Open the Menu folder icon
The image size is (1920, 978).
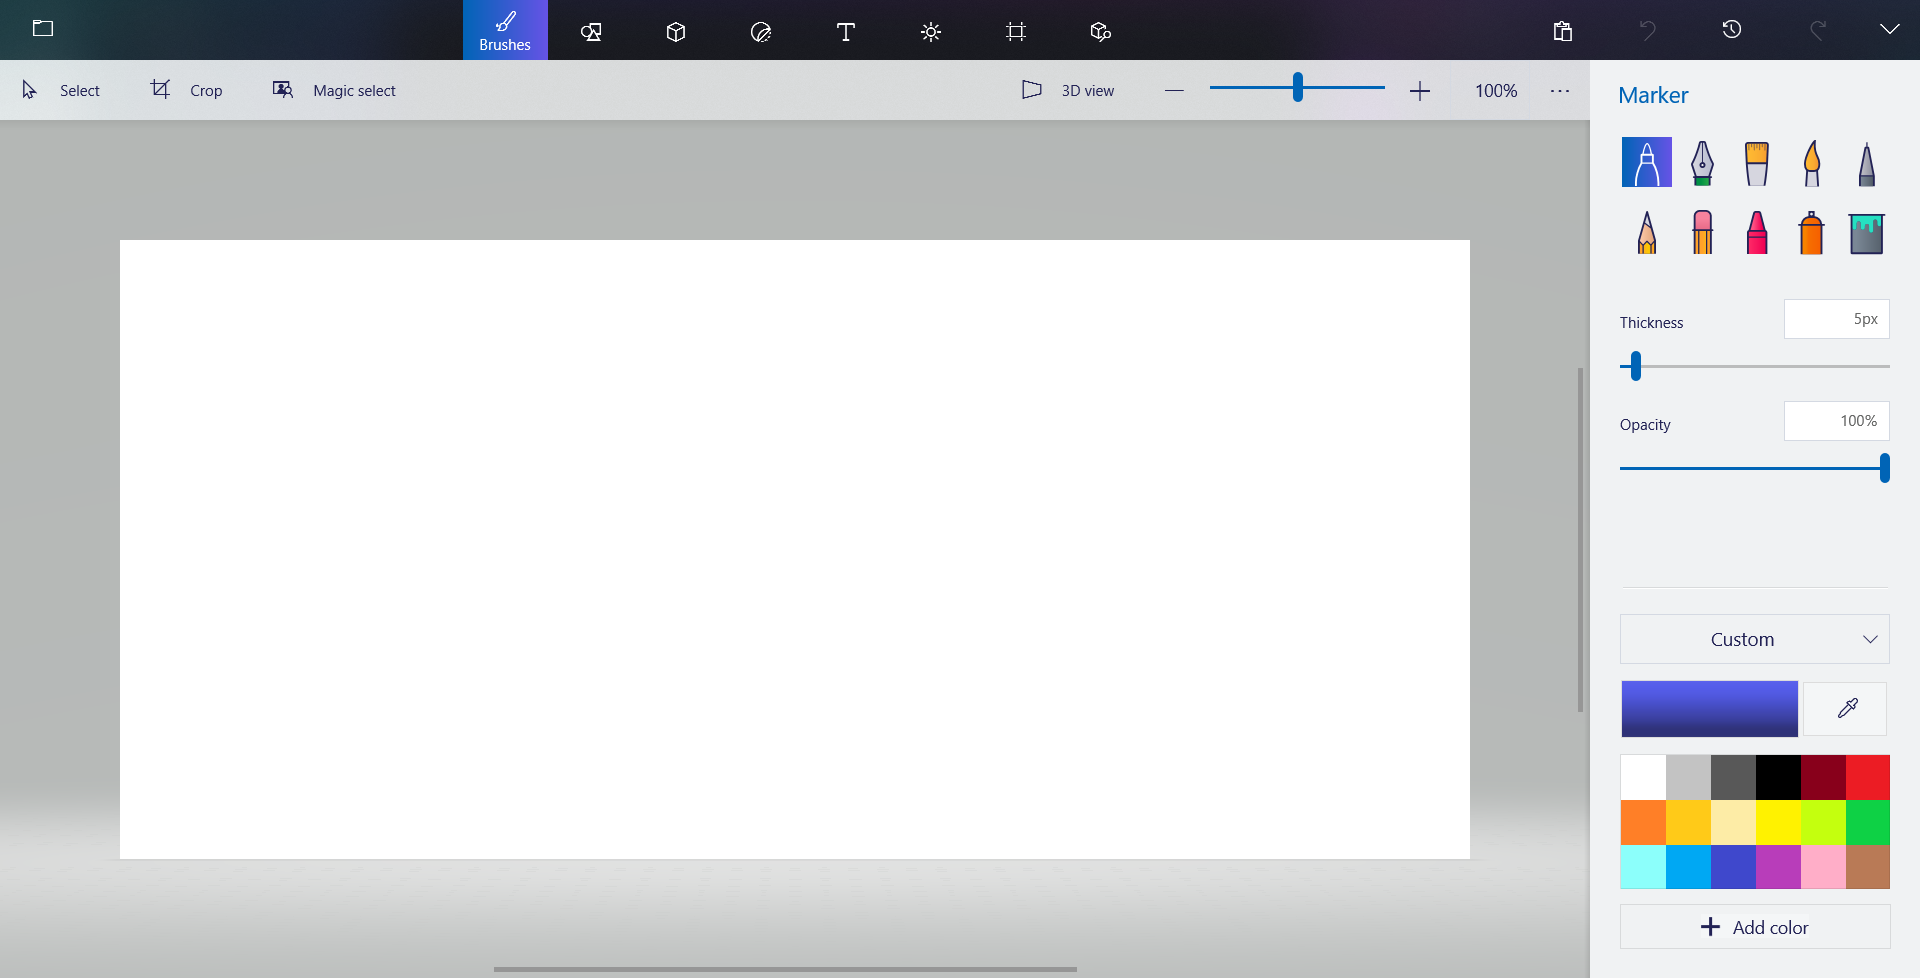[43, 29]
